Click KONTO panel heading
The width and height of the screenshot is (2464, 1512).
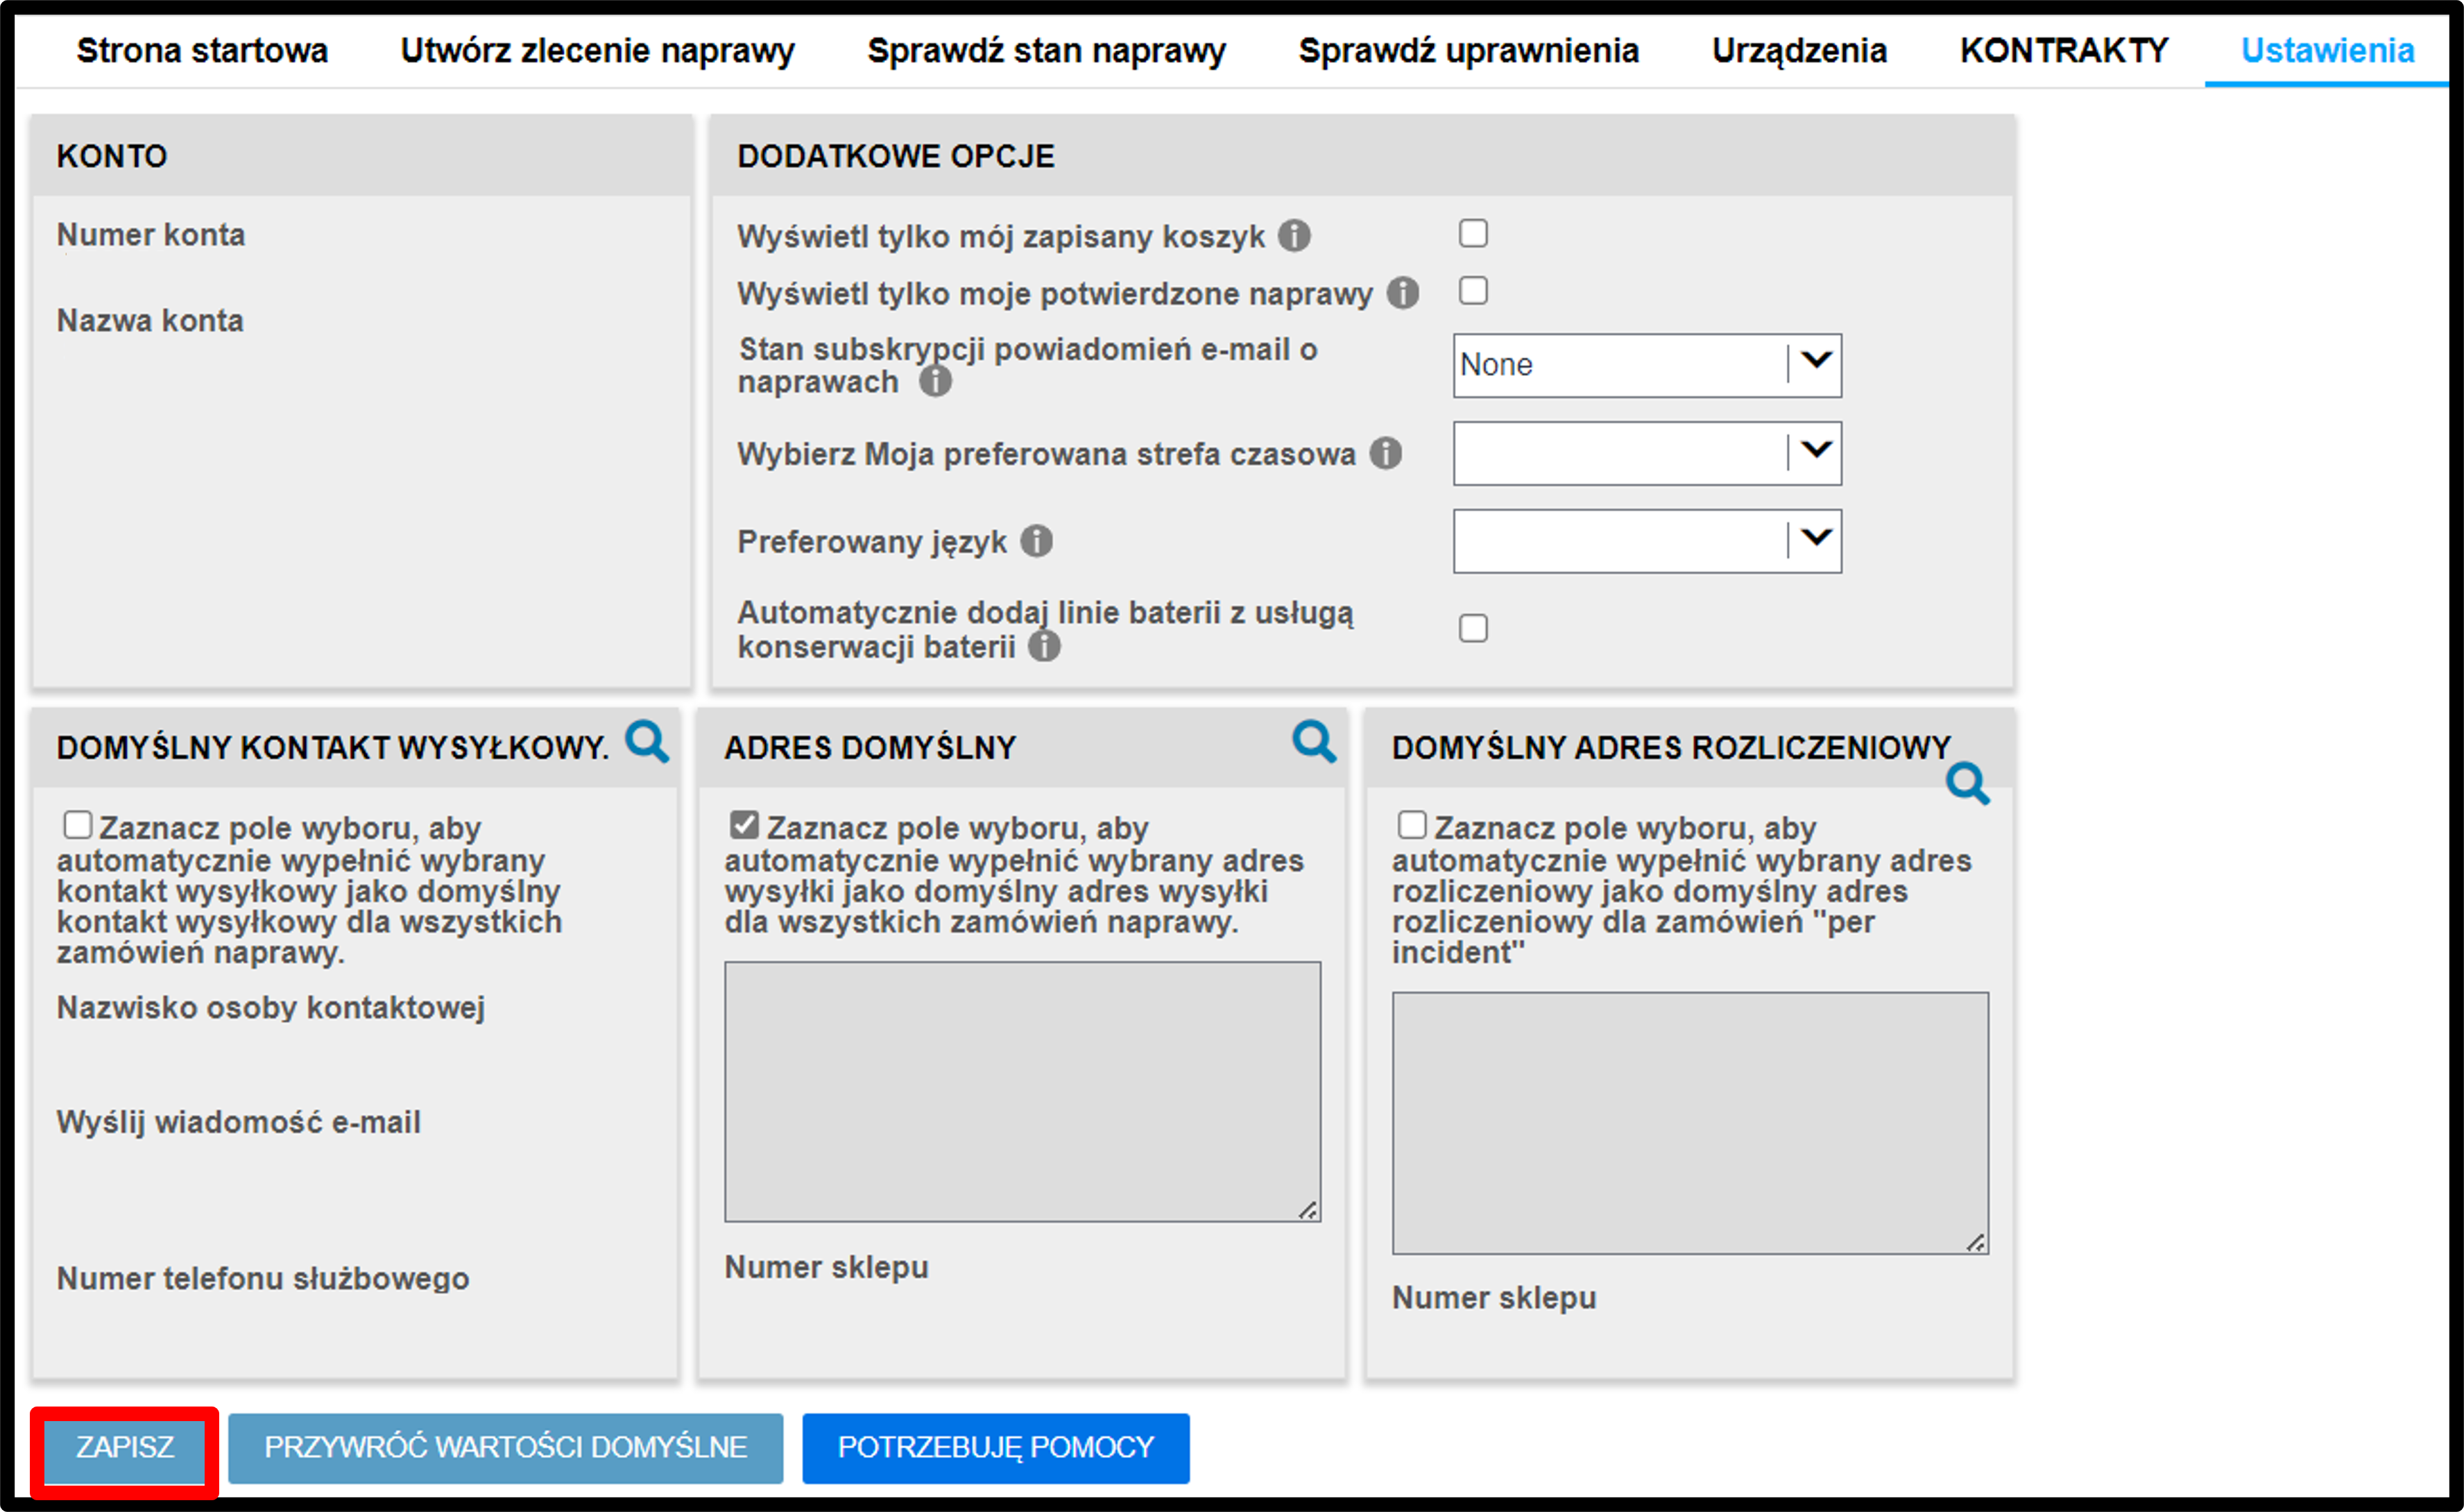point(112,156)
